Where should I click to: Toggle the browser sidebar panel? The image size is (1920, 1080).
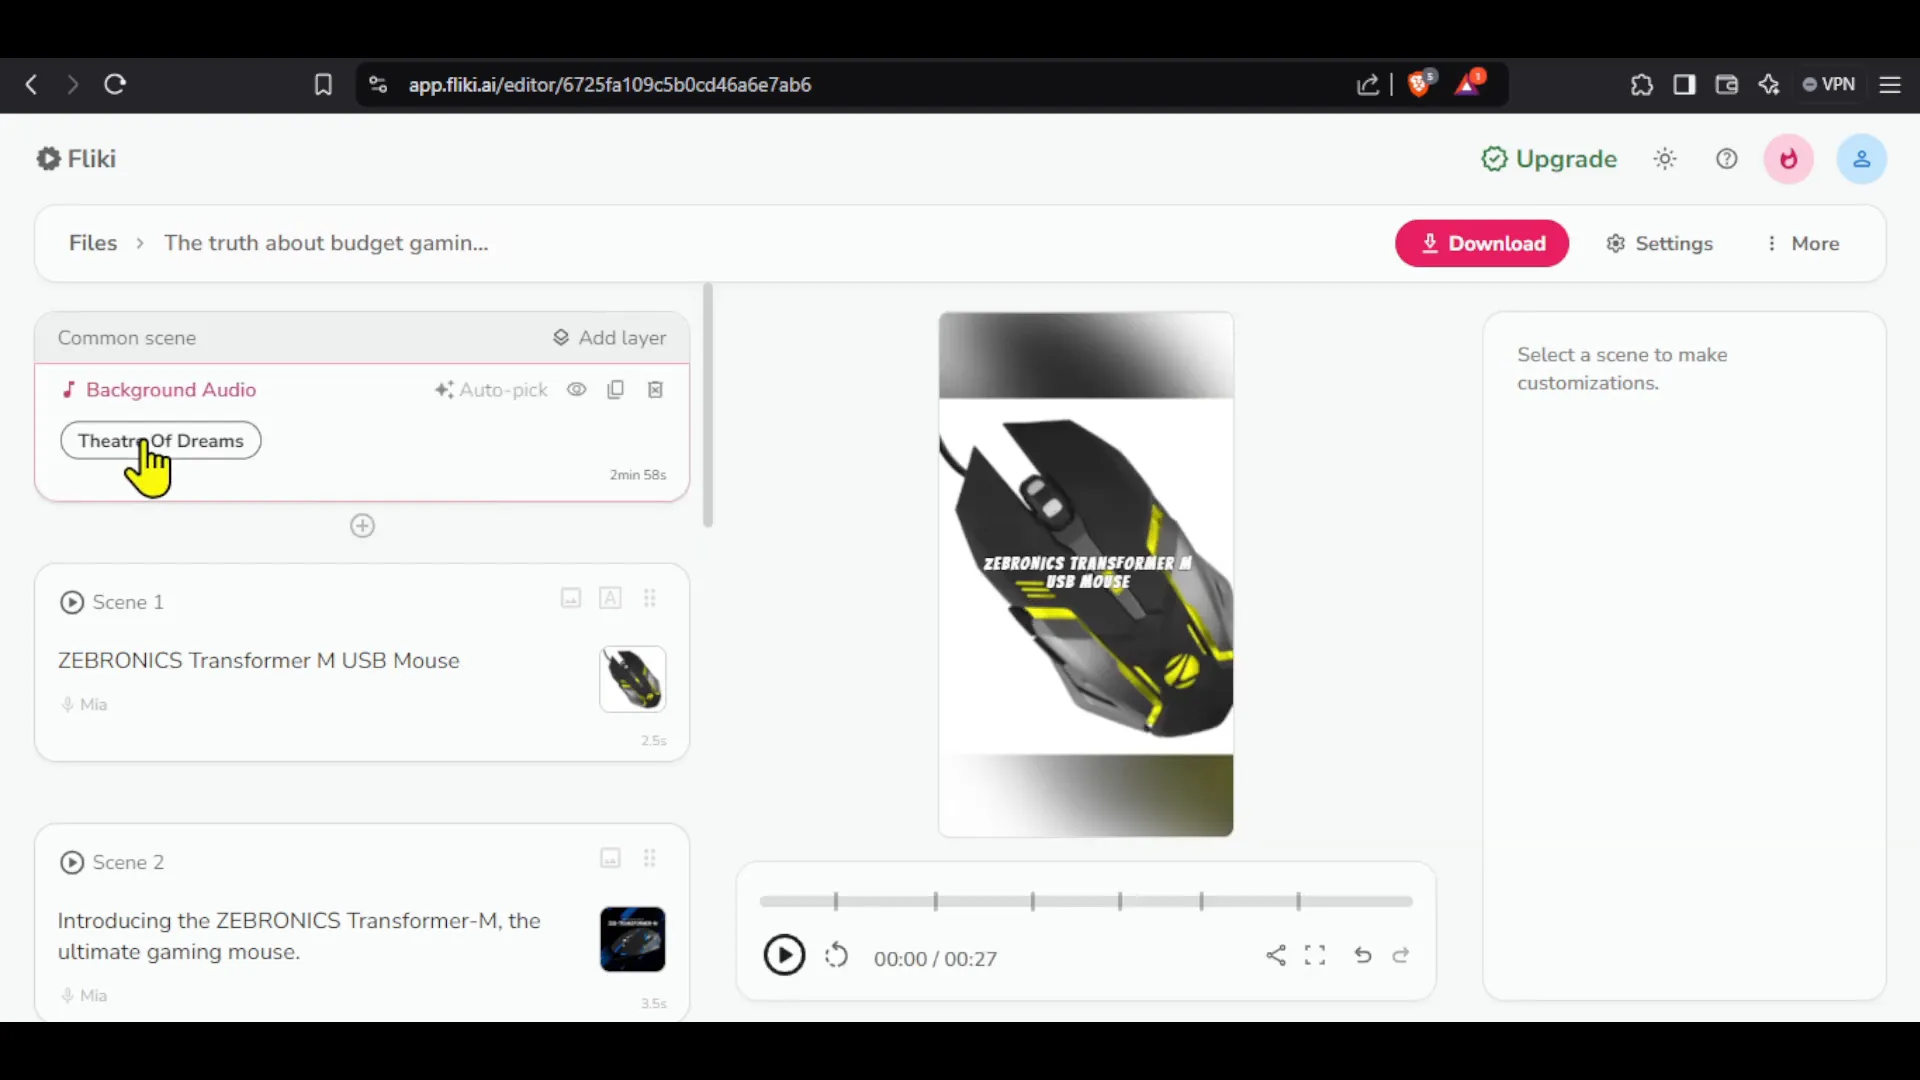[1685, 85]
